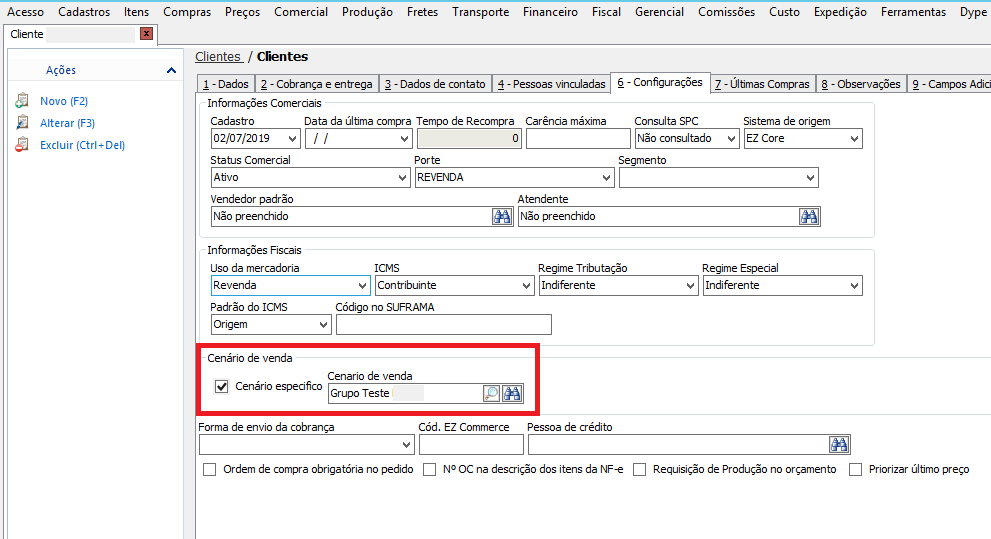991x539 pixels.
Task: Open Data da última compra dropdown
Action: pyautogui.click(x=404, y=138)
